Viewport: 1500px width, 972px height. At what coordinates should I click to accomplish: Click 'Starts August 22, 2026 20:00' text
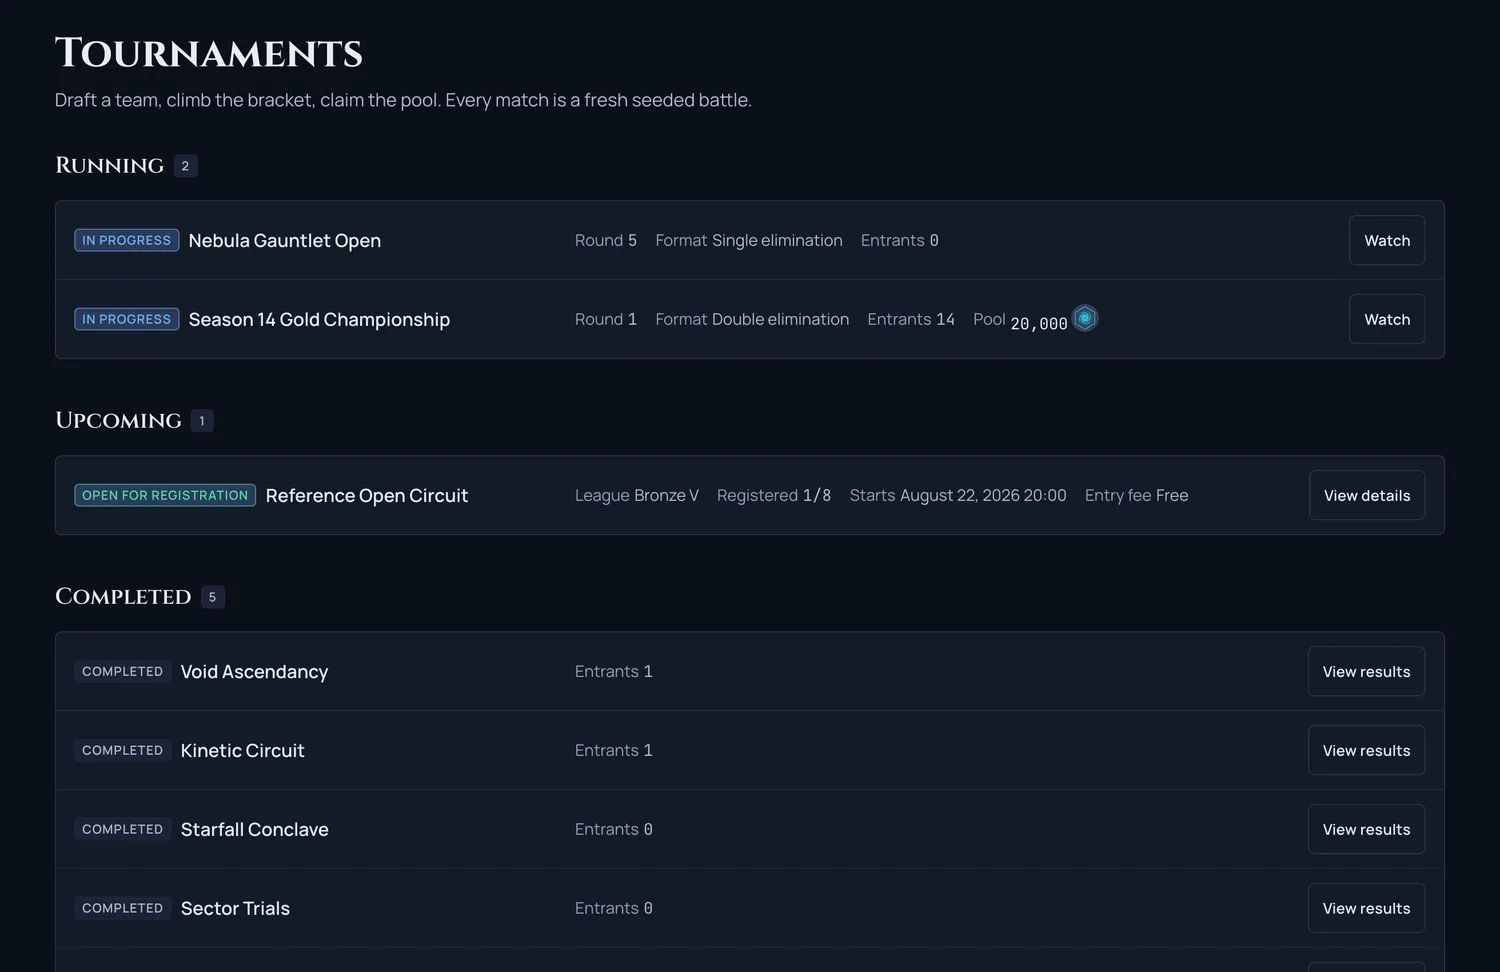tap(958, 495)
